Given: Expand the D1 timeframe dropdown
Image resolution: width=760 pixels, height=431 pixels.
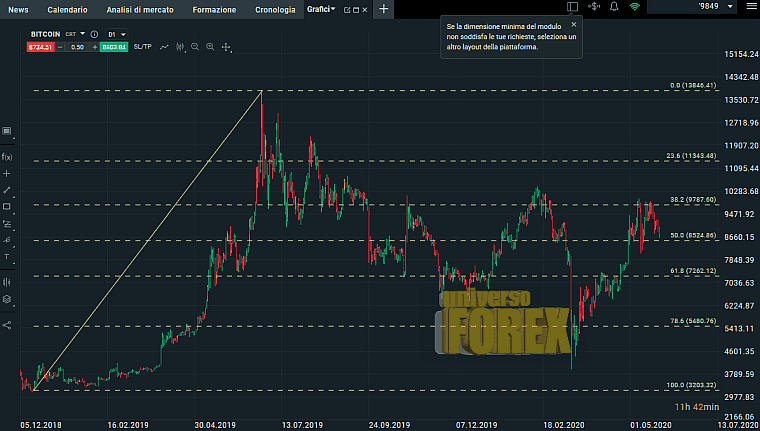Looking at the screenshot, I should click(x=116, y=34).
